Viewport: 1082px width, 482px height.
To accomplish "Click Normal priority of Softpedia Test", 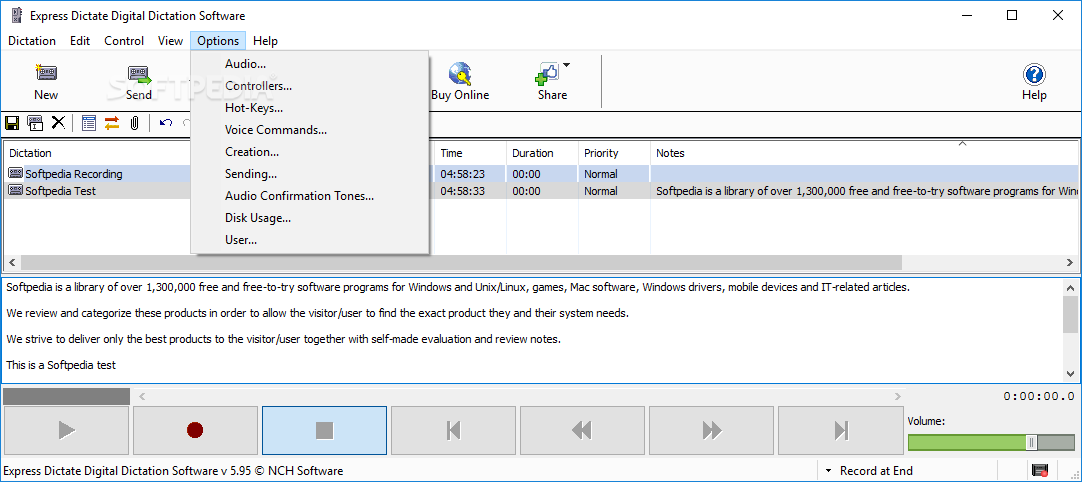I will [x=600, y=191].
